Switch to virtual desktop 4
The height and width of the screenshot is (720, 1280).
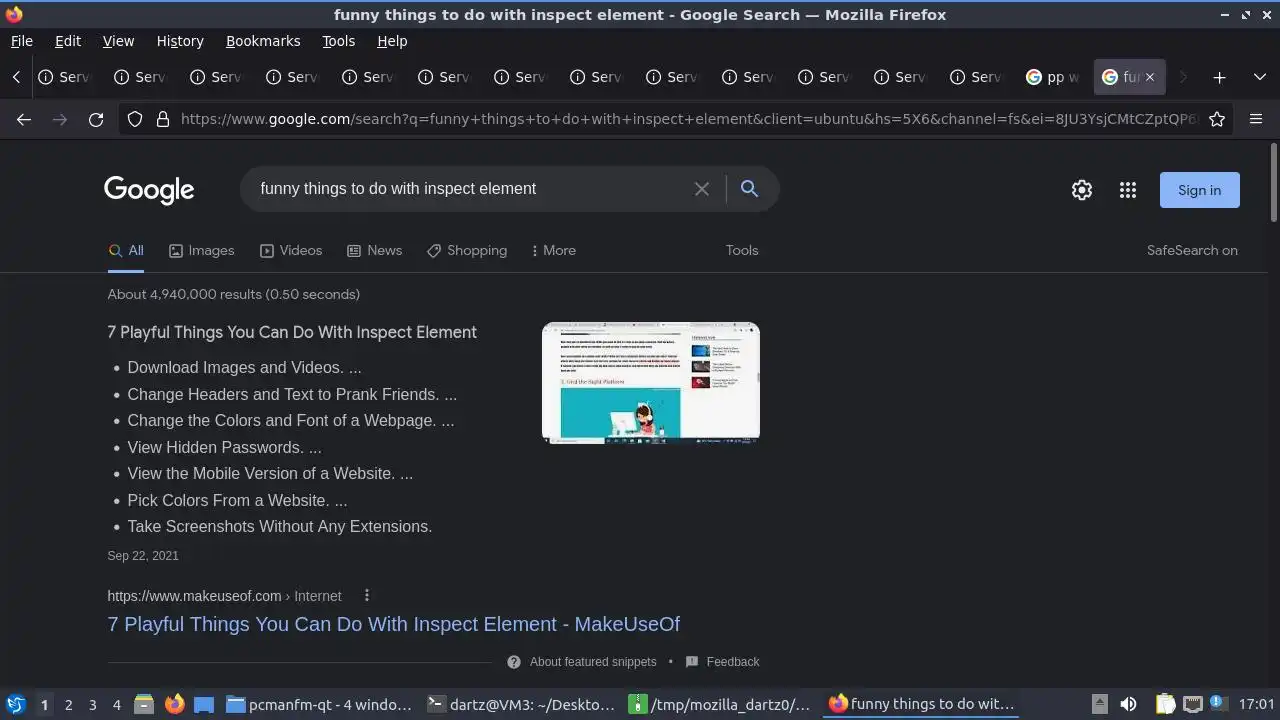116,704
